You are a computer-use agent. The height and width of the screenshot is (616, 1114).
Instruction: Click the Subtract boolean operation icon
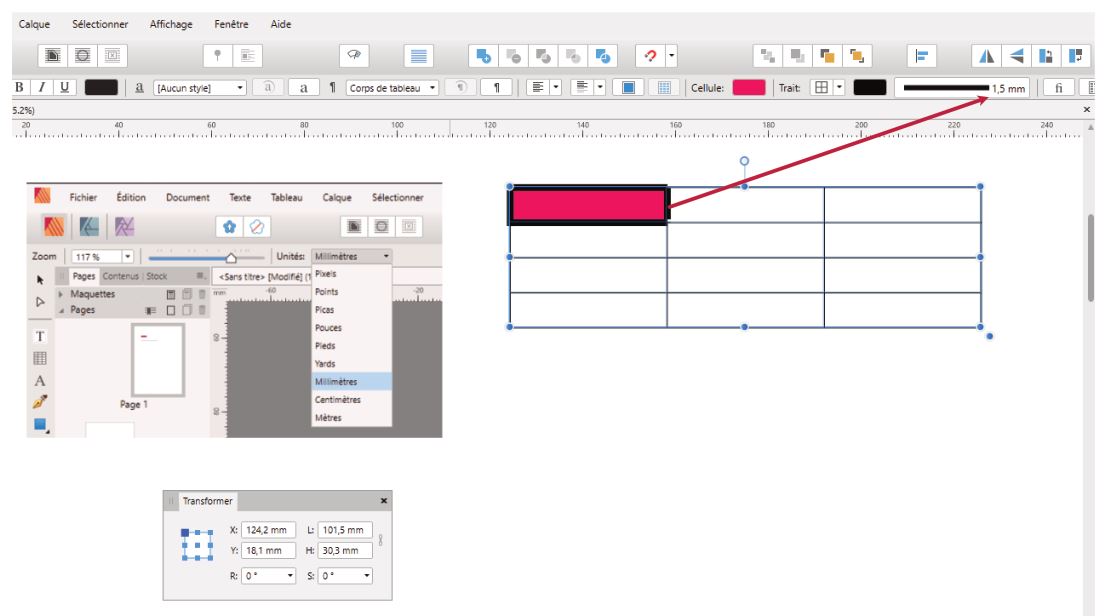coord(514,55)
